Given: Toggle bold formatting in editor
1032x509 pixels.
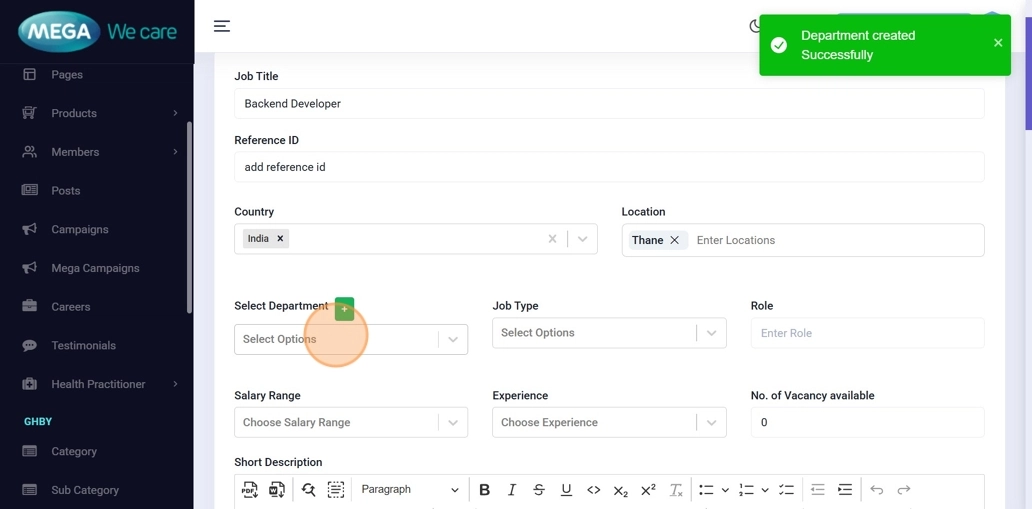Looking at the screenshot, I should (484, 490).
